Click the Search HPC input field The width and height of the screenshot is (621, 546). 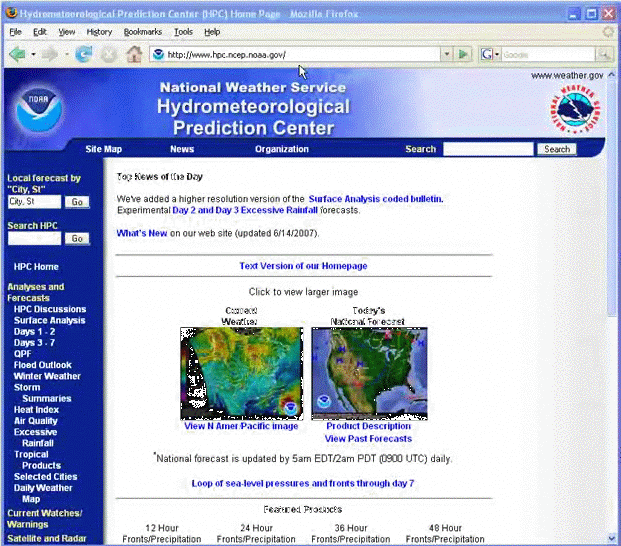(x=34, y=238)
